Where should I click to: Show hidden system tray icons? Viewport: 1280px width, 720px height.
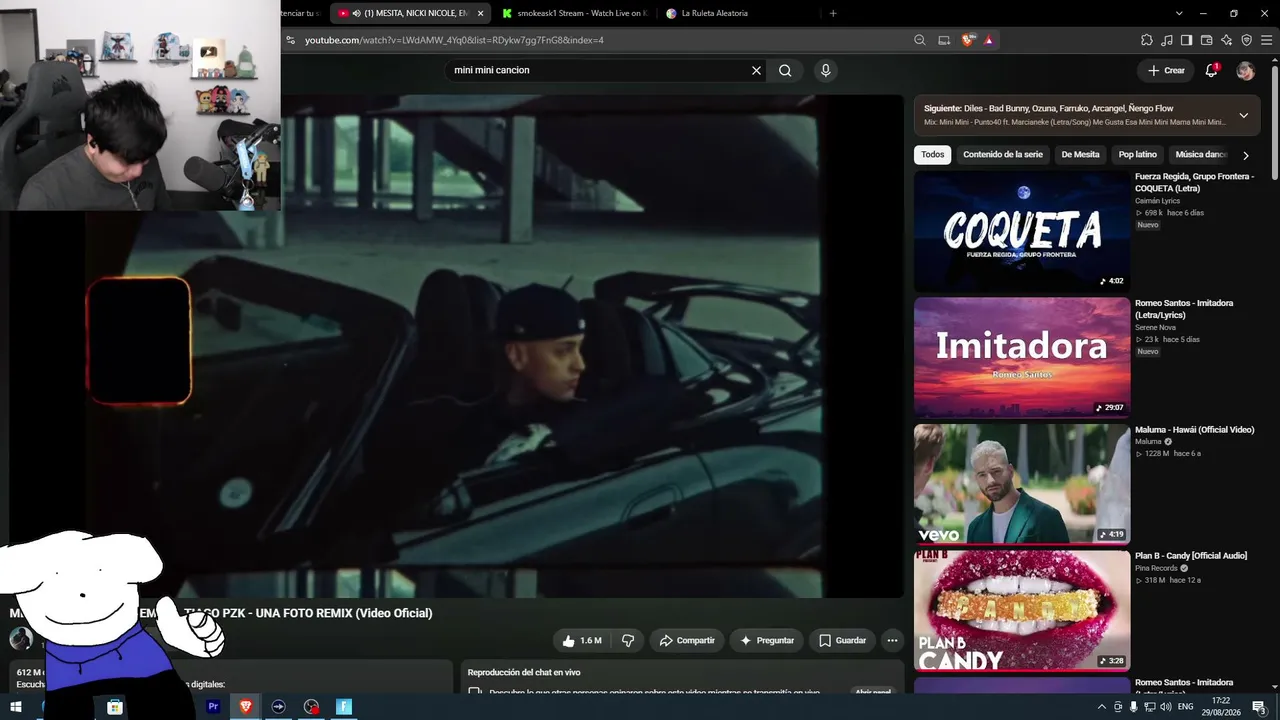tap(1102, 707)
